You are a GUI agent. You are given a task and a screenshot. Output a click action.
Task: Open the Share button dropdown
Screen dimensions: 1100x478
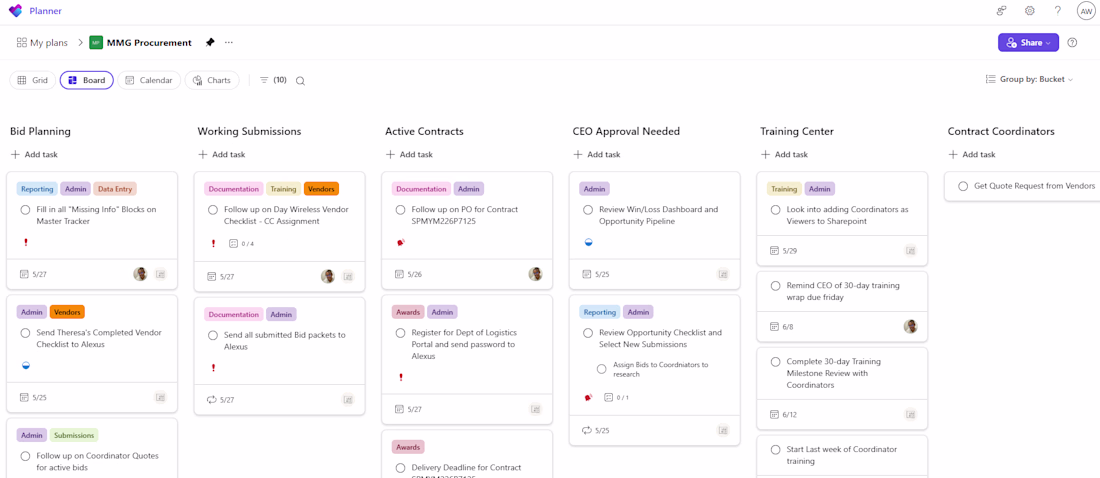(1028, 43)
